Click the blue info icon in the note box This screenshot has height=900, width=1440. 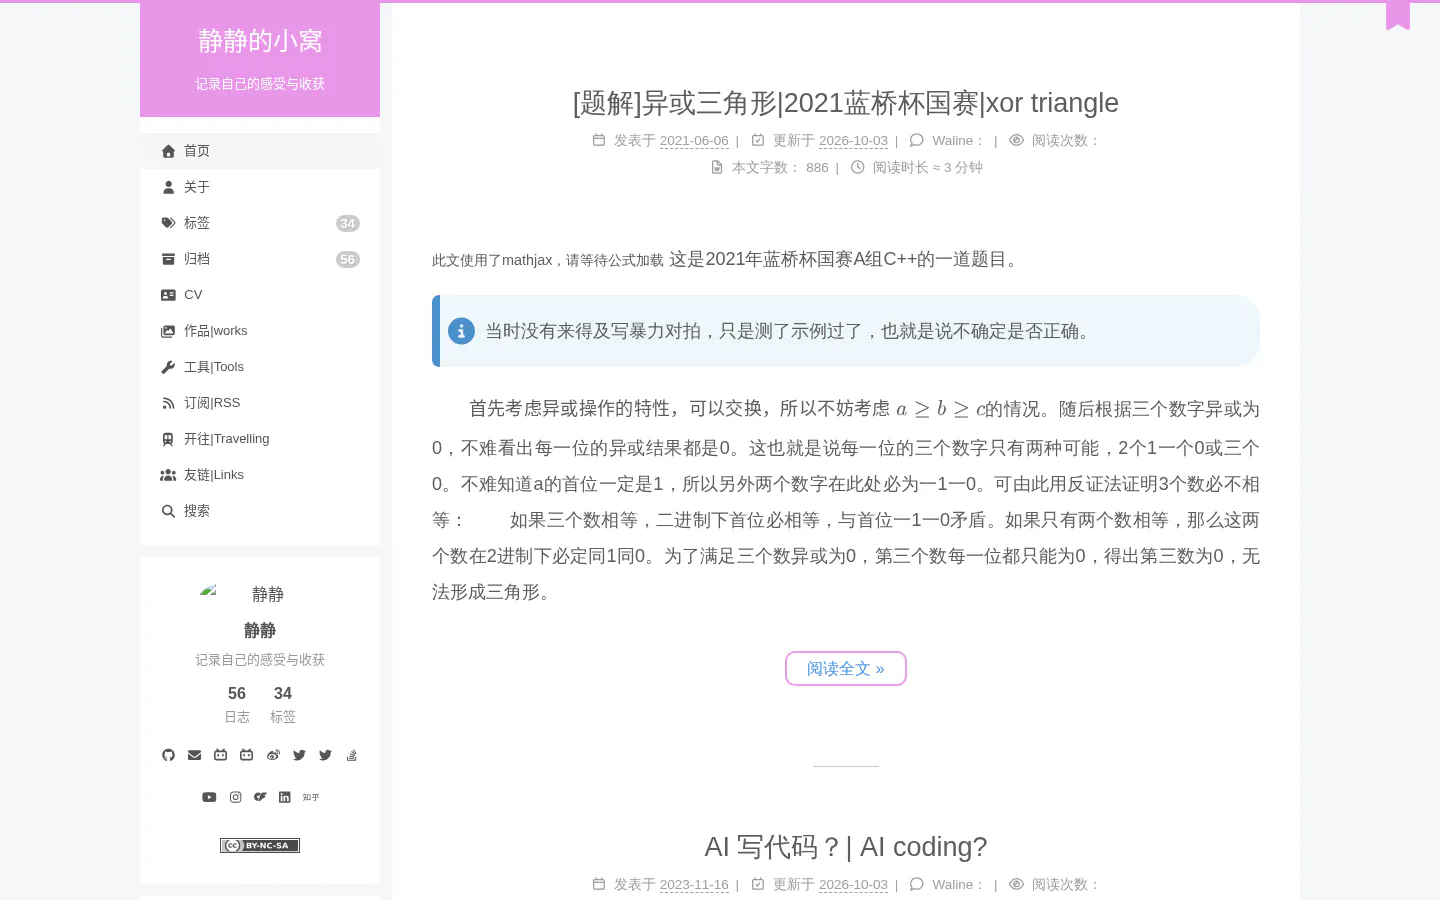pos(461,331)
